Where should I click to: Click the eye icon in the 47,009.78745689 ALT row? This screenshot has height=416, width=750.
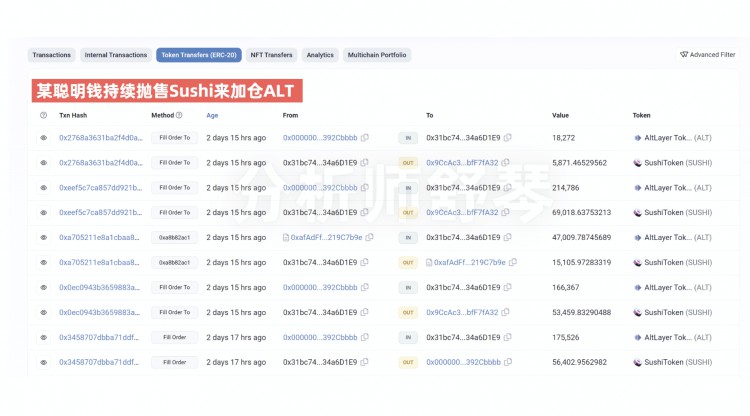pyautogui.click(x=44, y=237)
